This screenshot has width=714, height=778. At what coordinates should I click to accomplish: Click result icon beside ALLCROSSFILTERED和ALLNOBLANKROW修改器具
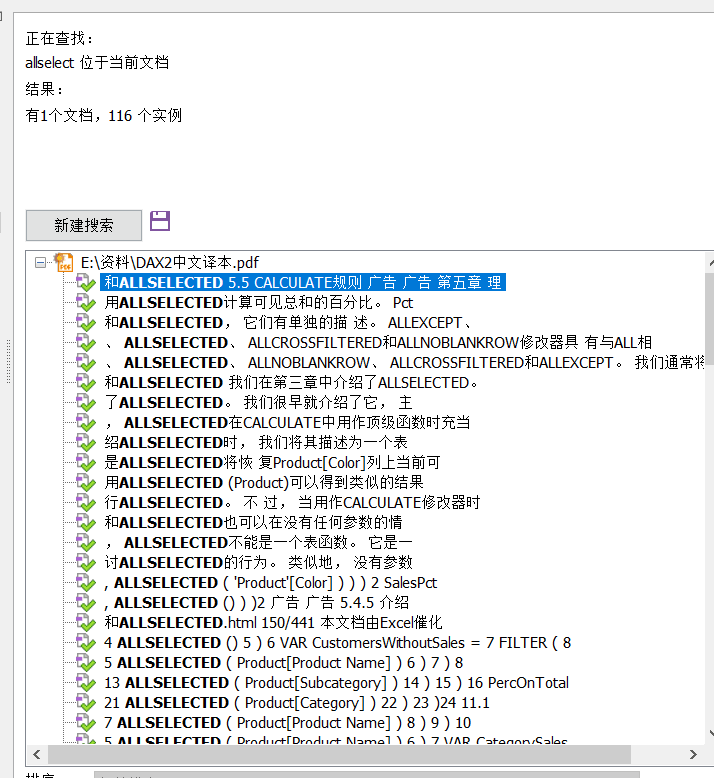click(86, 342)
